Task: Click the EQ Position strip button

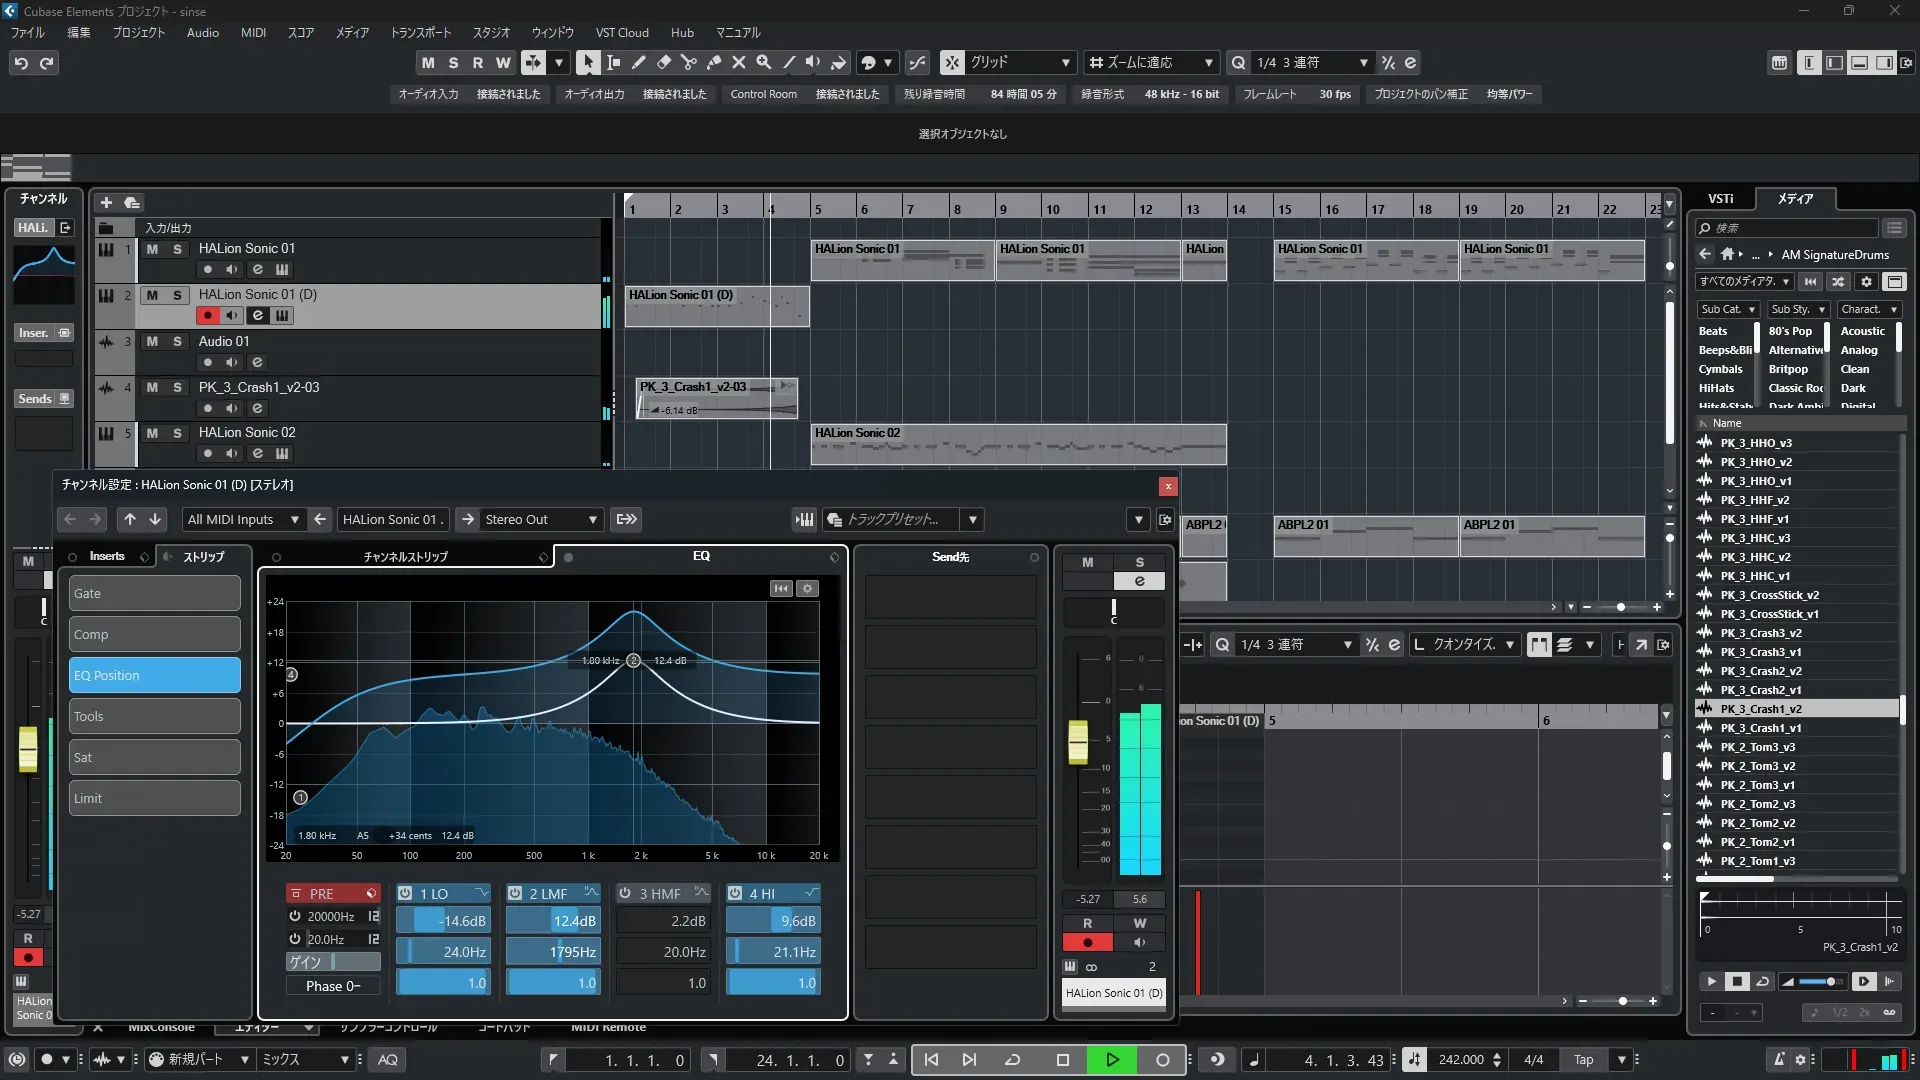Action: coord(154,675)
